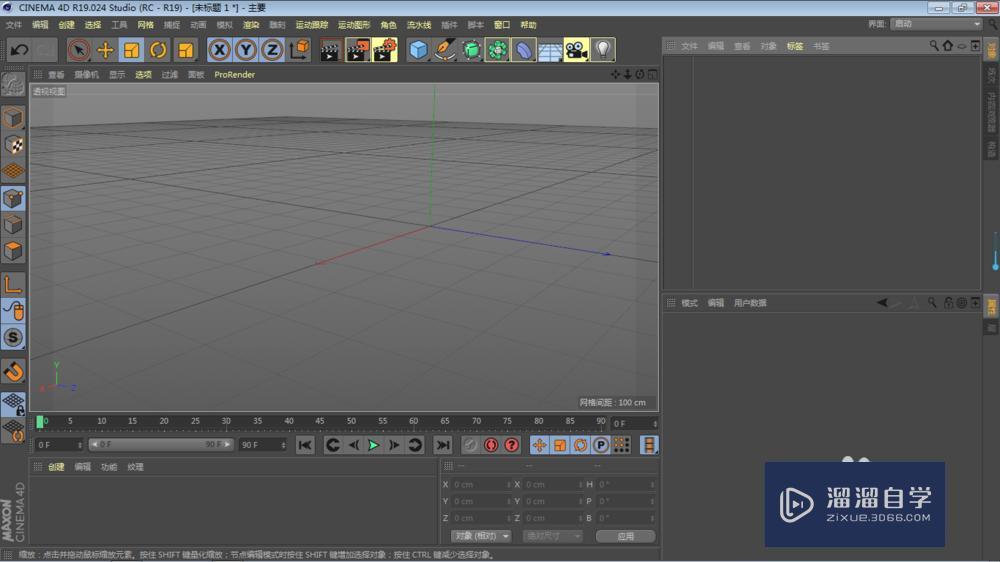The width and height of the screenshot is (1000, 562).
Task: Toggle the Z axis lock
Action: coord(271,50)
